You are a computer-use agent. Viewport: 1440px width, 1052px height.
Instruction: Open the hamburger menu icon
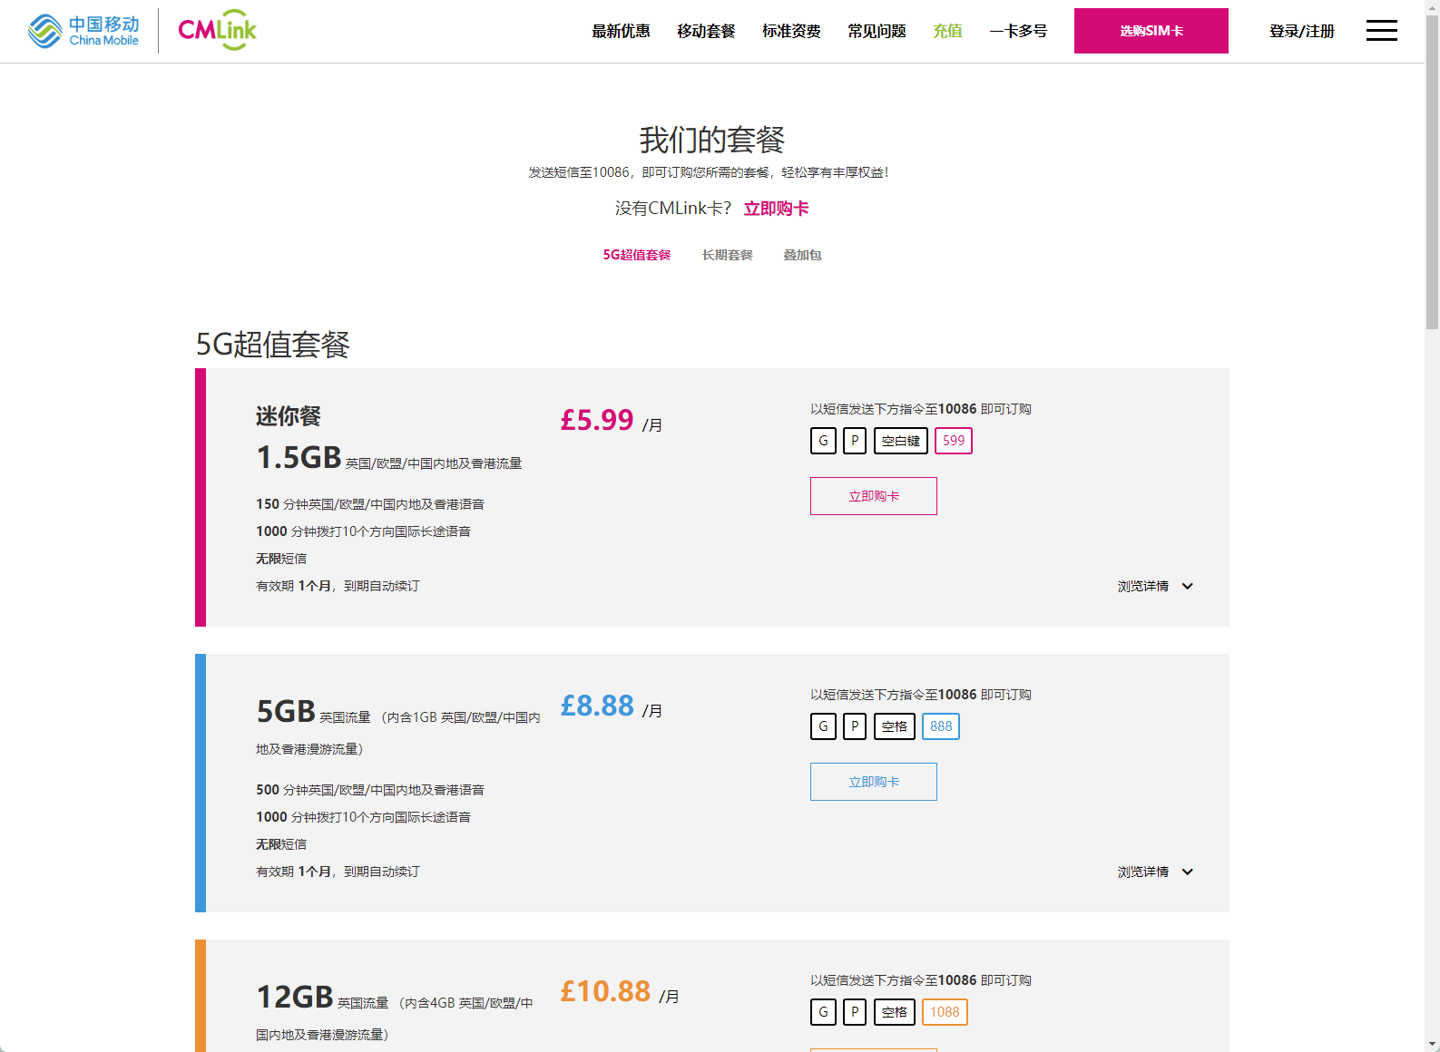[1381, 31]
